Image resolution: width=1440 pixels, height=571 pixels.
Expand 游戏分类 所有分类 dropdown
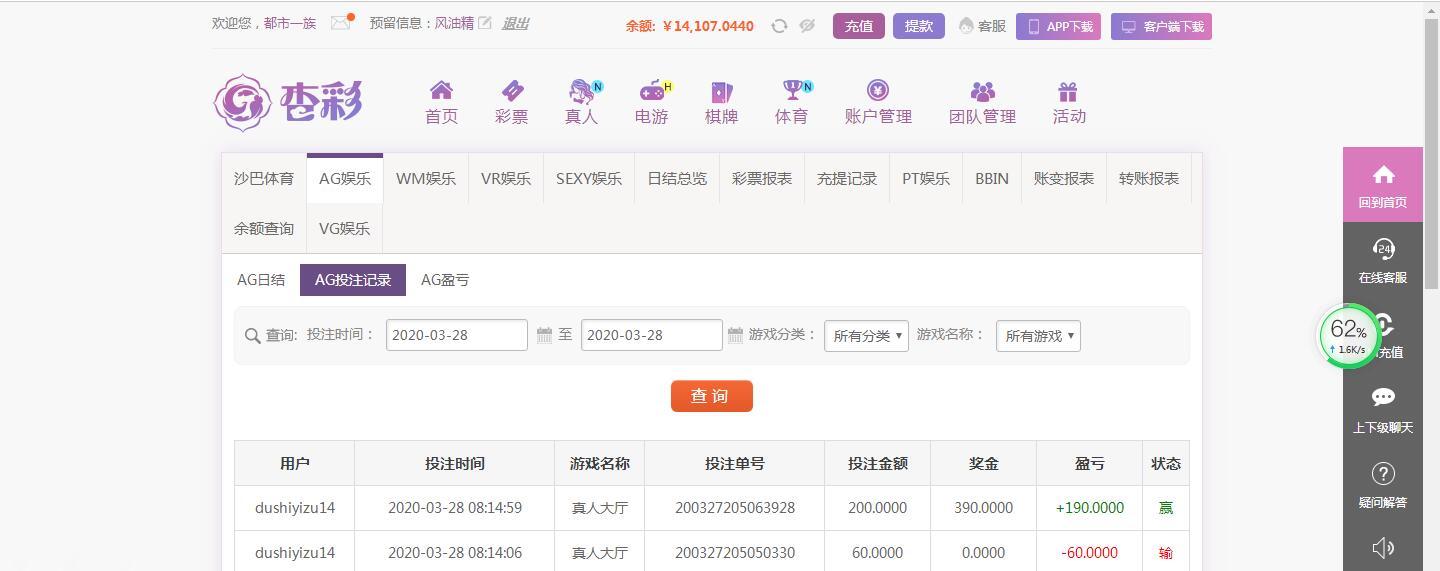pyautogui.click(x=866, y=336)
